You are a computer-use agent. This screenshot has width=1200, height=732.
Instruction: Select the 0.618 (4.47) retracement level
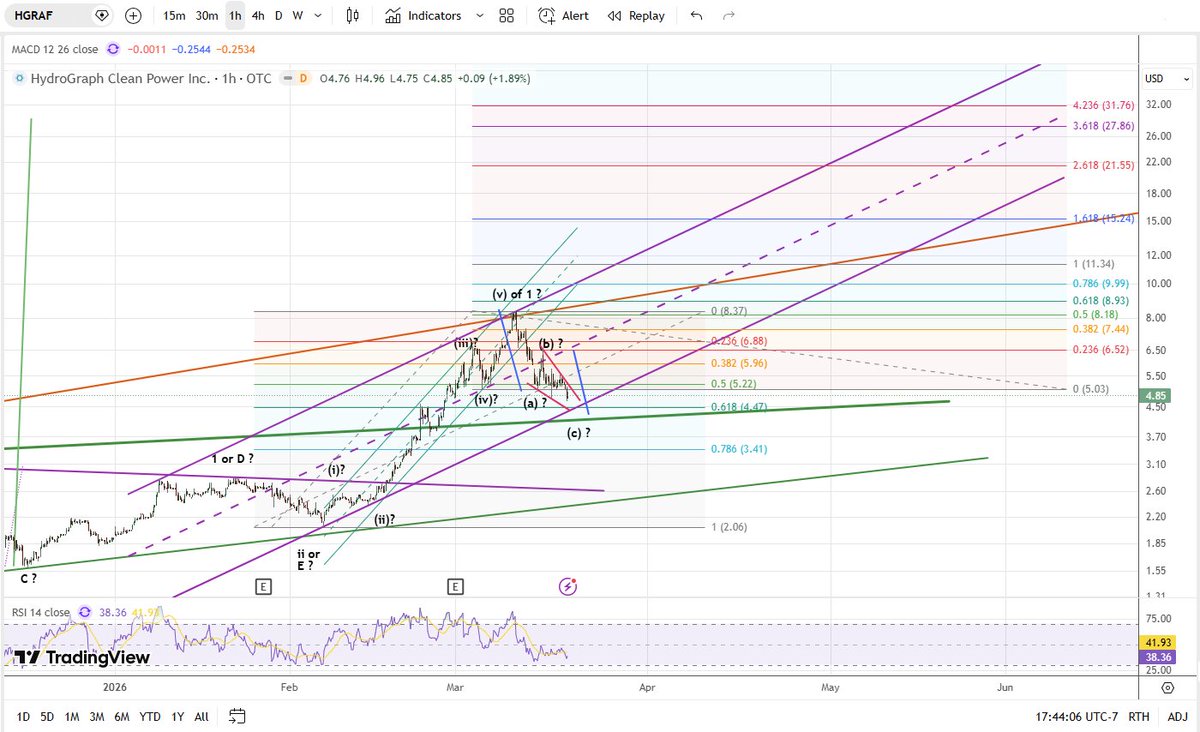pos(740,407)
